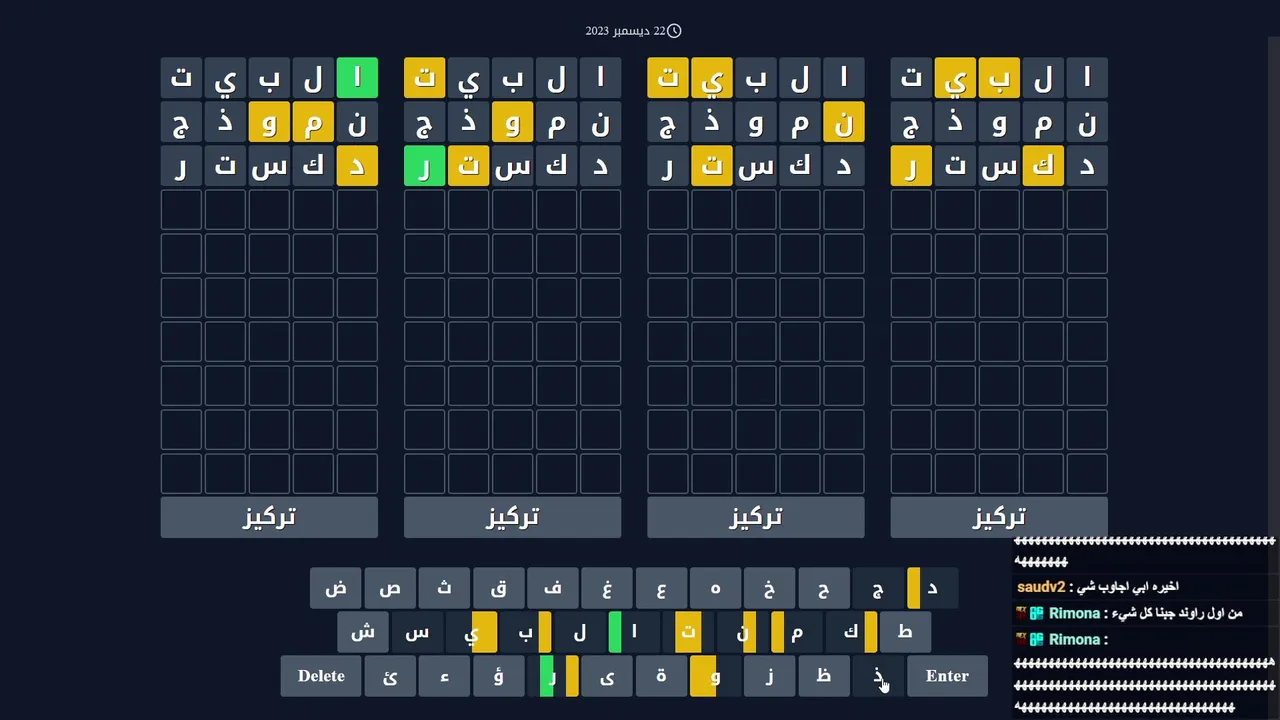Tap the ع key on the keyboard
This screenshot has height=720, width=1280.
click(x=660, y=588)
